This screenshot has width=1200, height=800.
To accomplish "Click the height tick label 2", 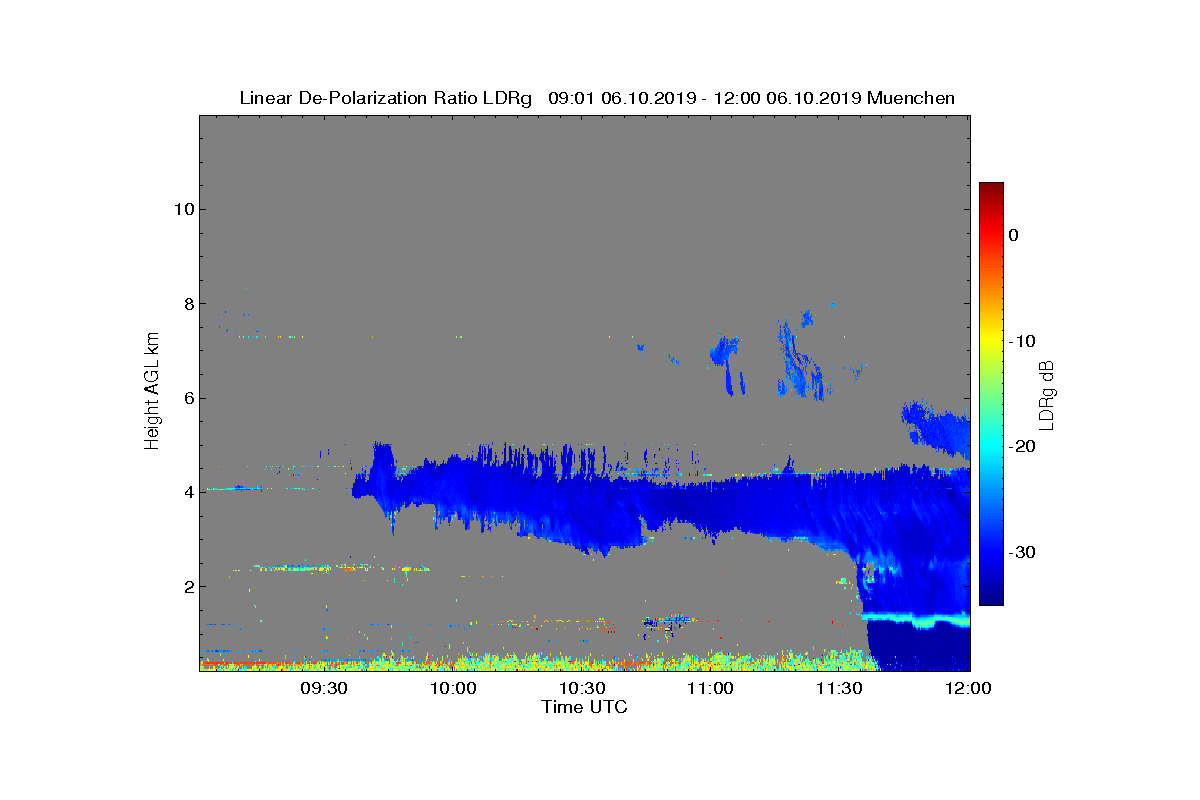I will click(187, 586).
